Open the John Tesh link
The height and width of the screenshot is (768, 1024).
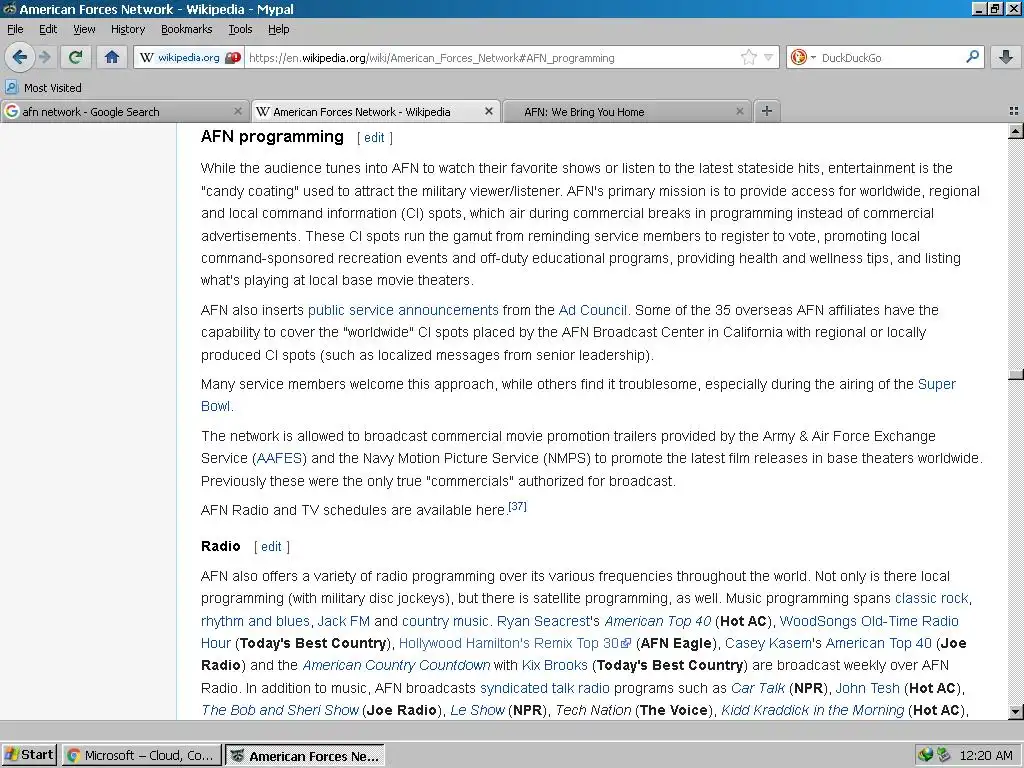coord(867,688)
